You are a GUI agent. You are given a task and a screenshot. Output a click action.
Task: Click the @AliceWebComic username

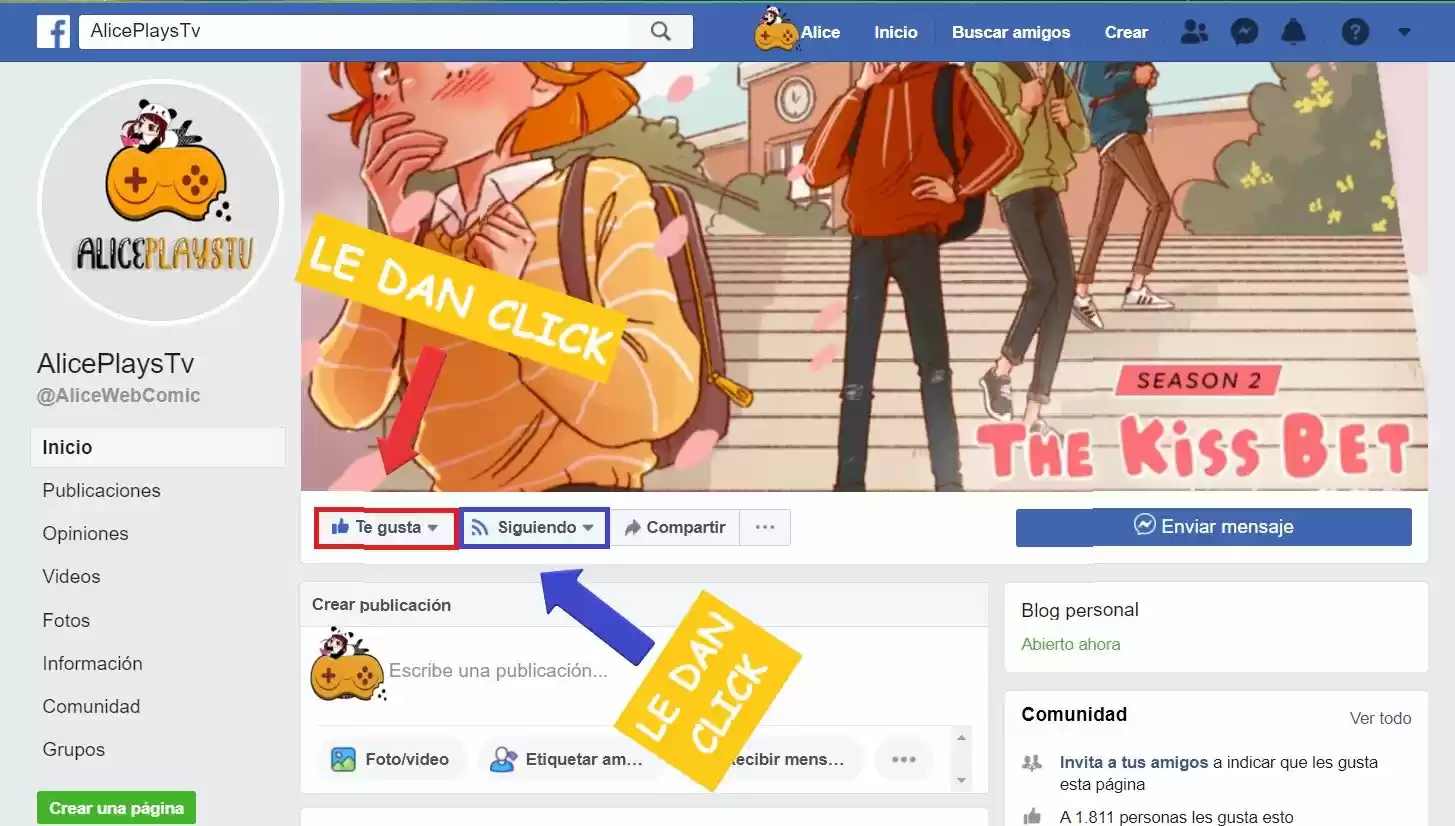coord(119,395)
